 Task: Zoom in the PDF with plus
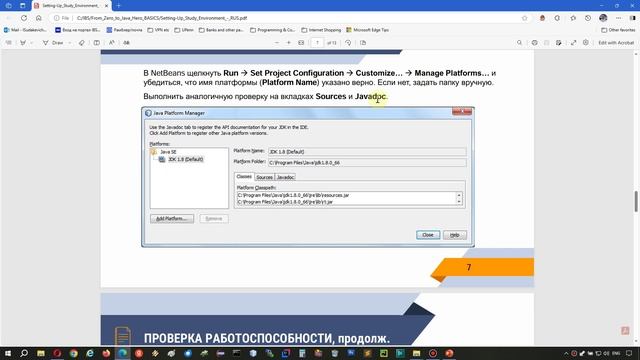289,42
